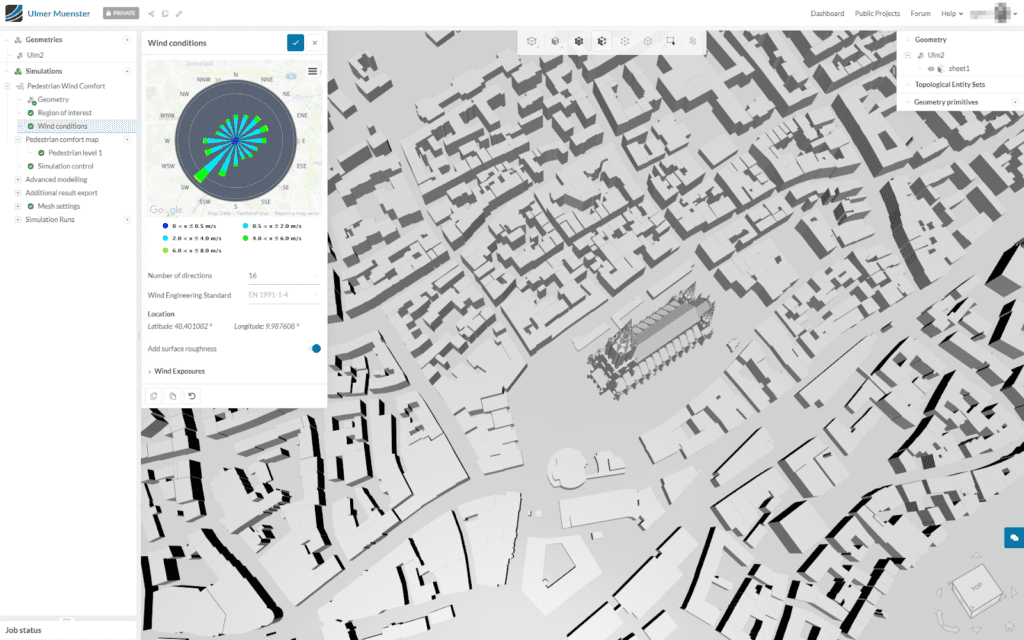
Task: Click the back arrow icon next to project name
Action: point(151,14)
